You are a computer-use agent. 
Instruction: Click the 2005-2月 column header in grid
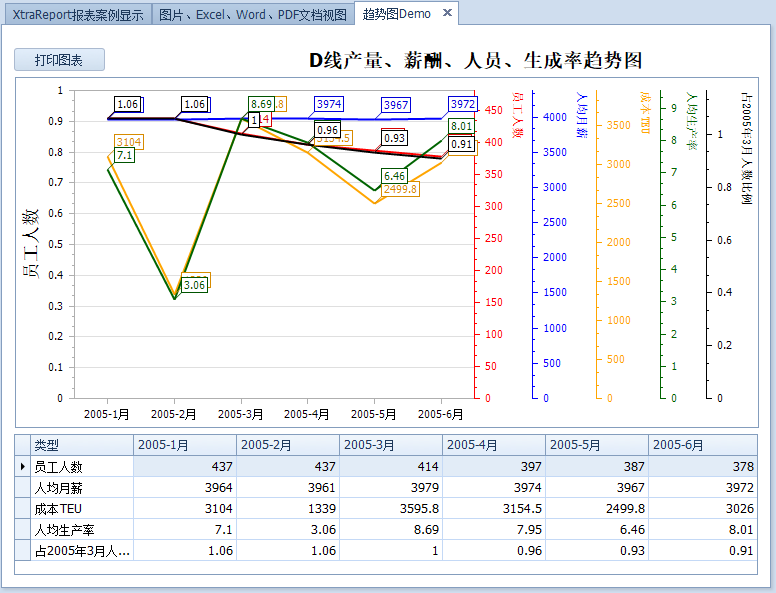288,445
